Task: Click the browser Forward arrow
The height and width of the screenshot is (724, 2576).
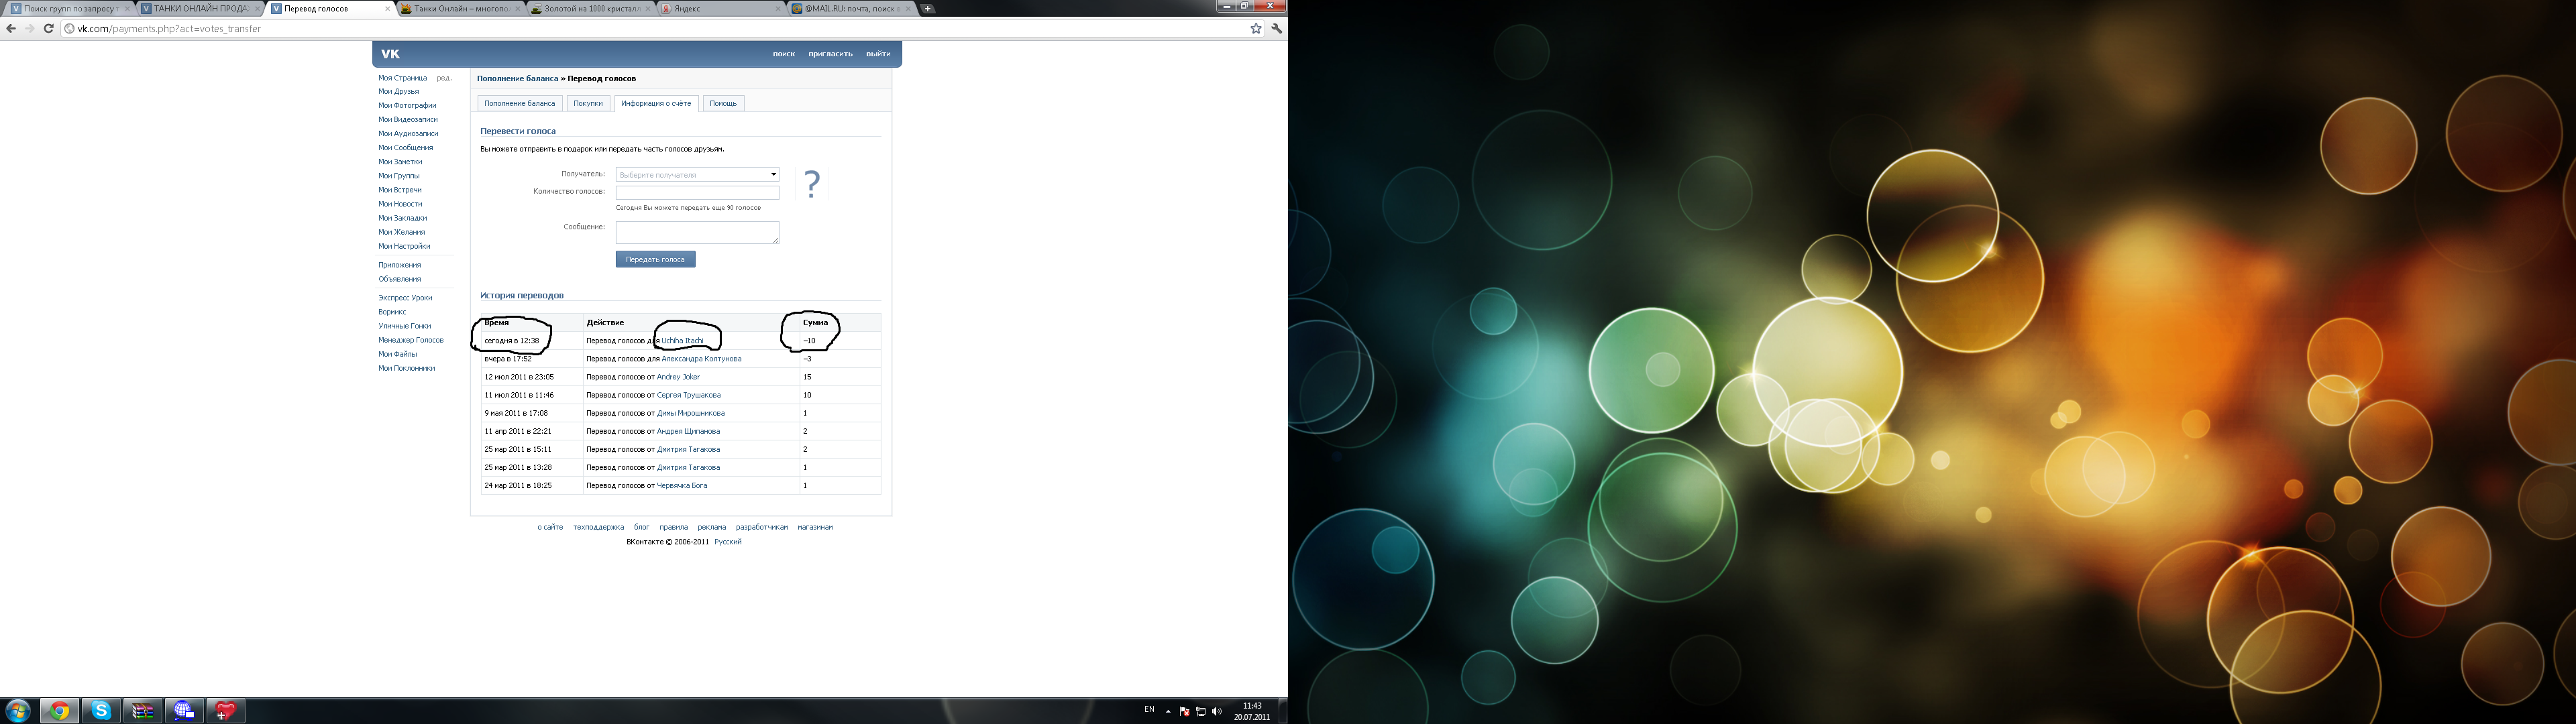Action: click(x=29, y=28)
